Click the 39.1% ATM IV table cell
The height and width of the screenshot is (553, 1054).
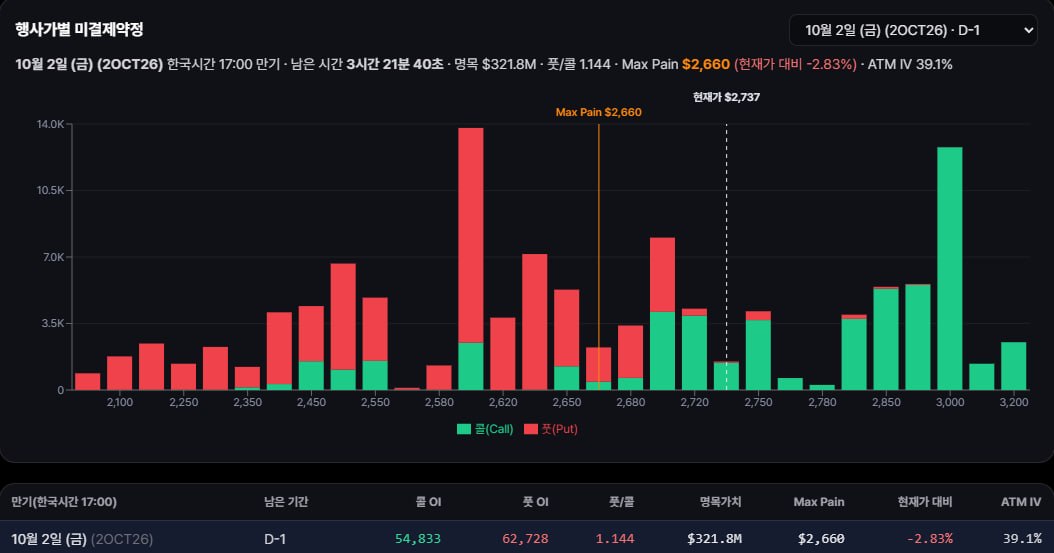pyautogui.click(x=1022, y=539)
